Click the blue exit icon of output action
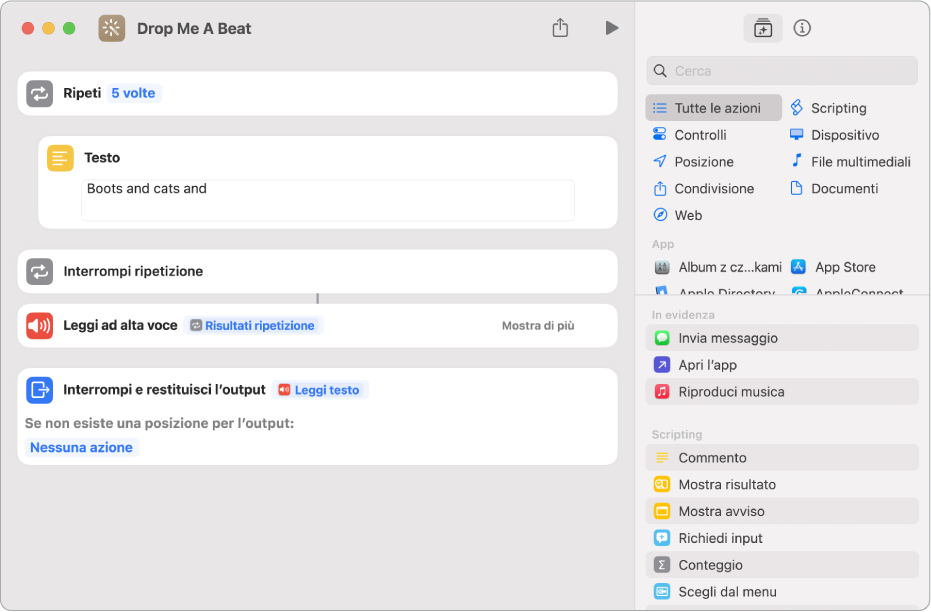 39,390
